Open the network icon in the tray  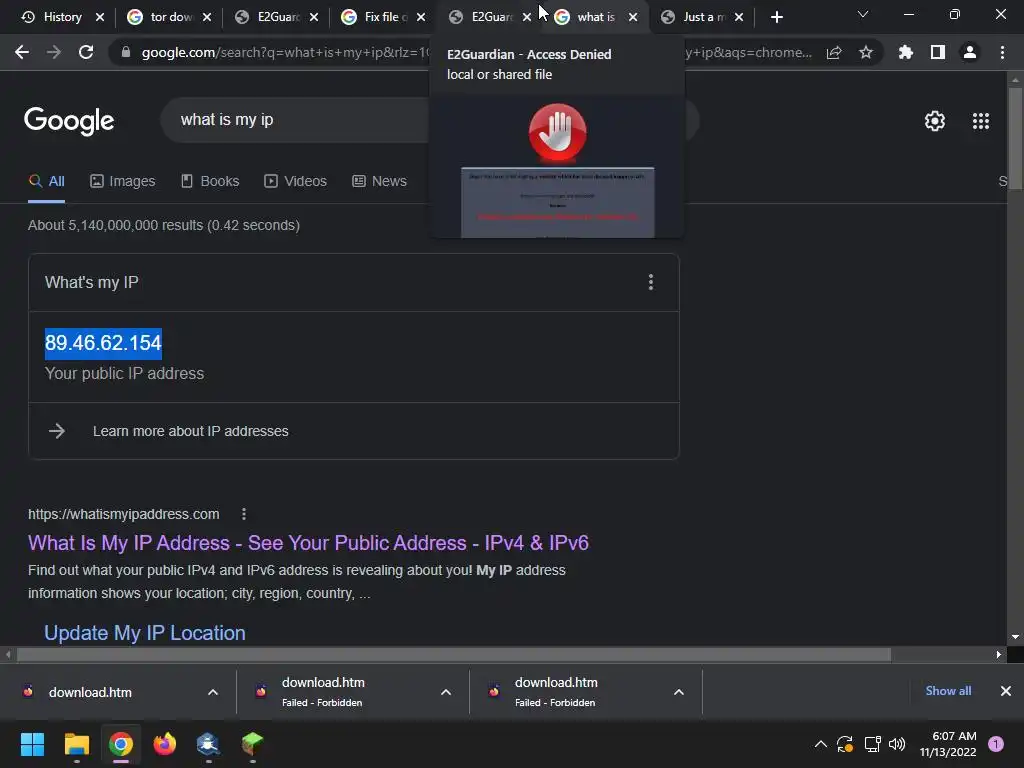[x=872, y=744]
